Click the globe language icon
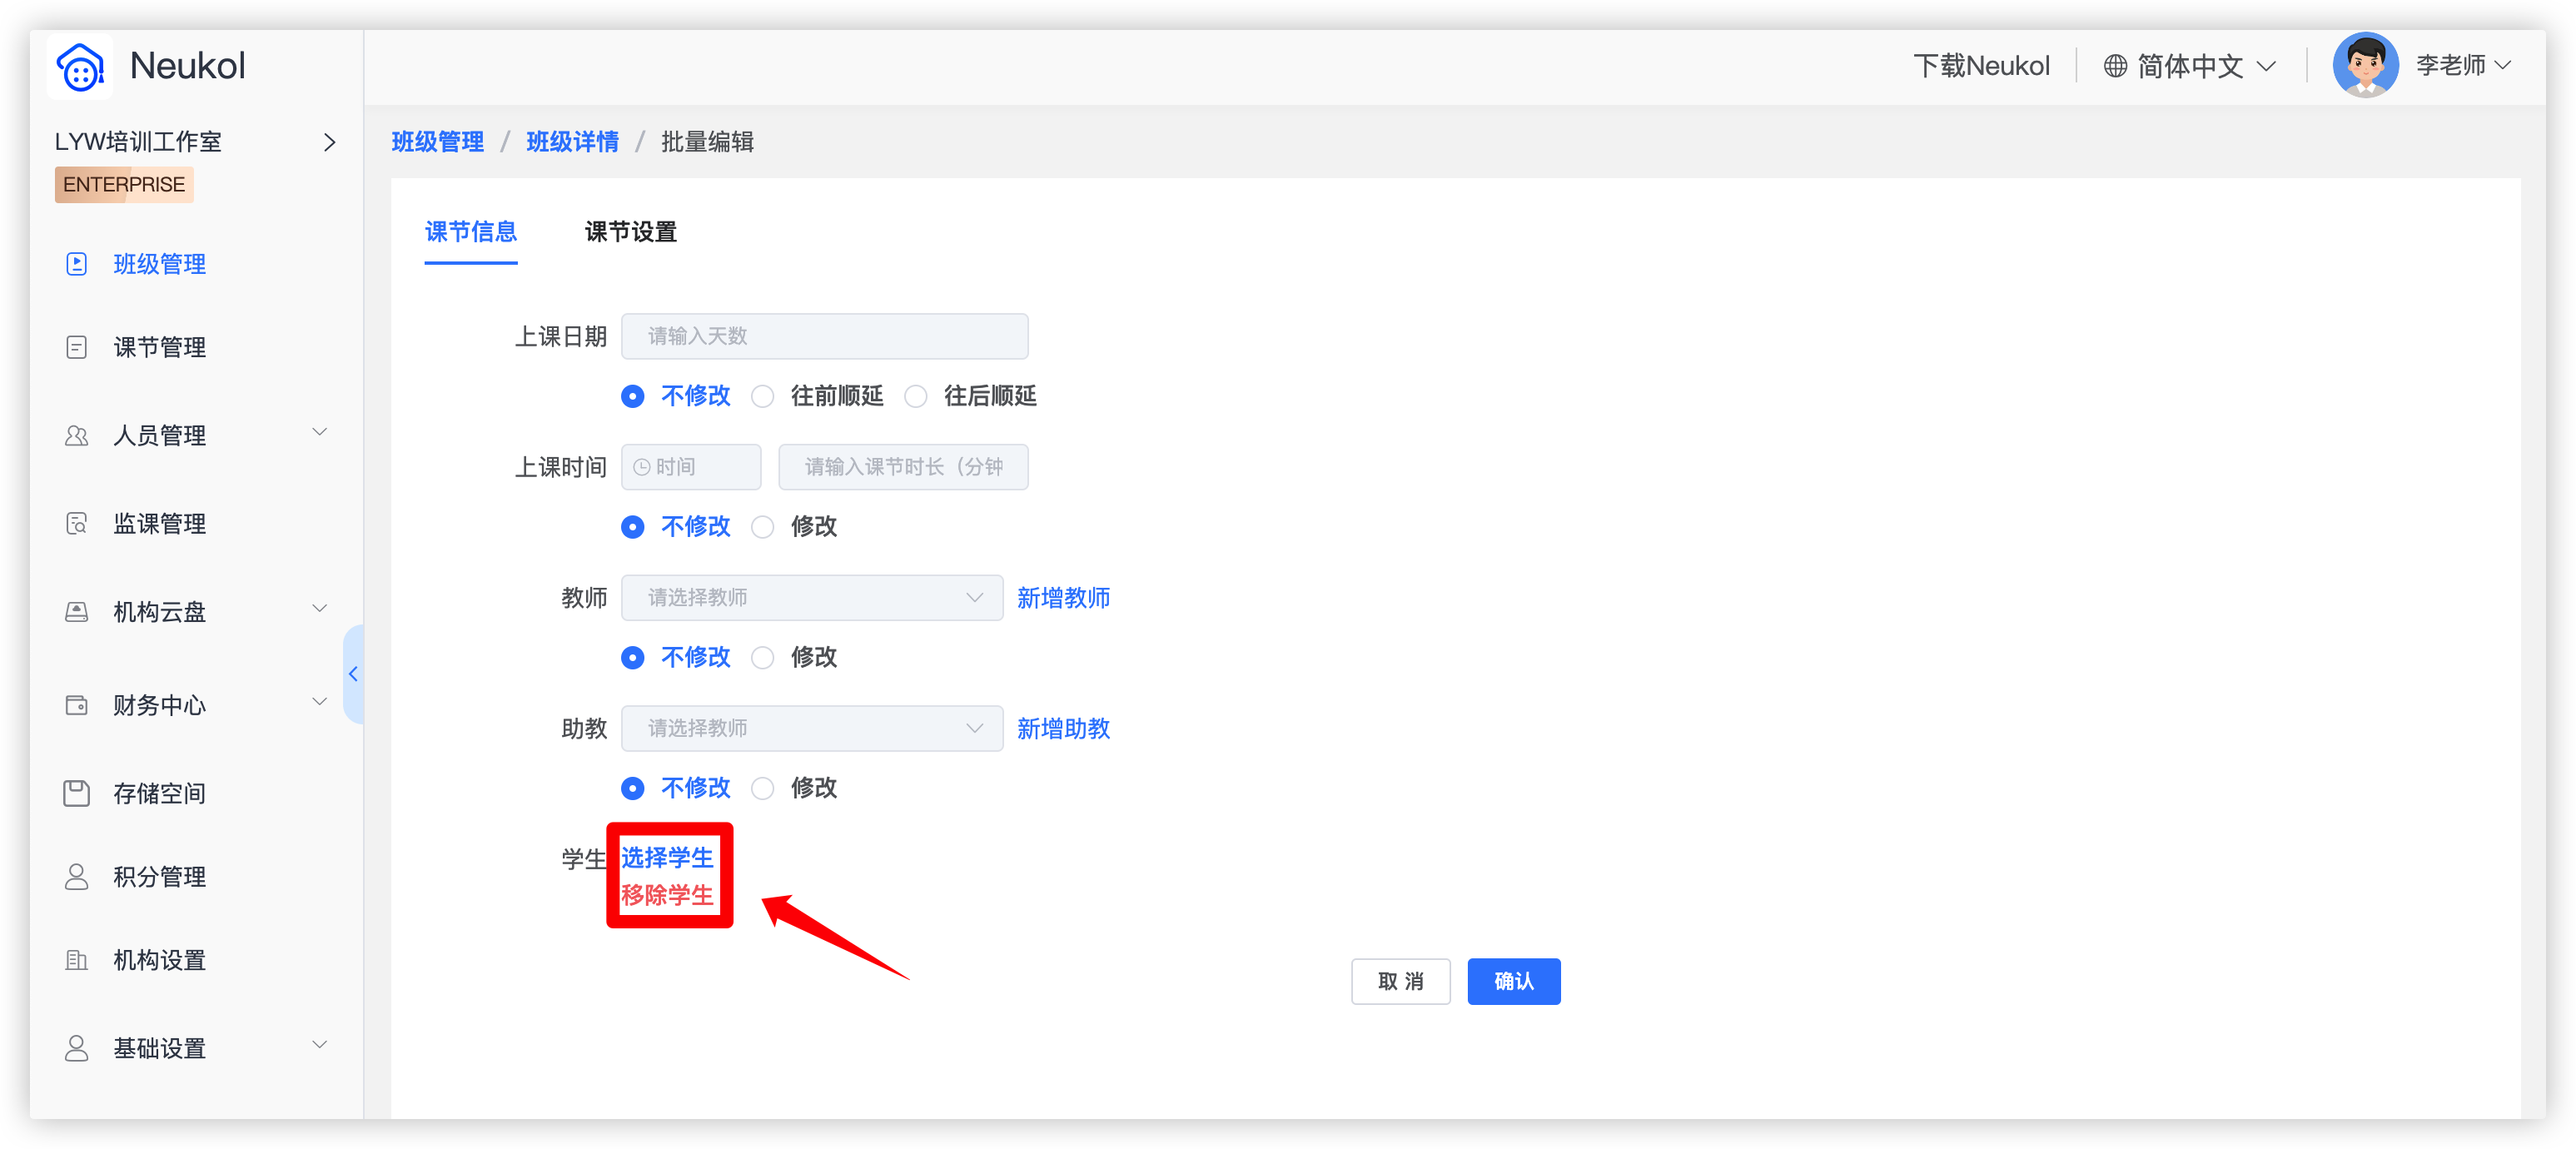Image resolution: width=2576 pixels, height=1149 pixels. (2115, 66)
